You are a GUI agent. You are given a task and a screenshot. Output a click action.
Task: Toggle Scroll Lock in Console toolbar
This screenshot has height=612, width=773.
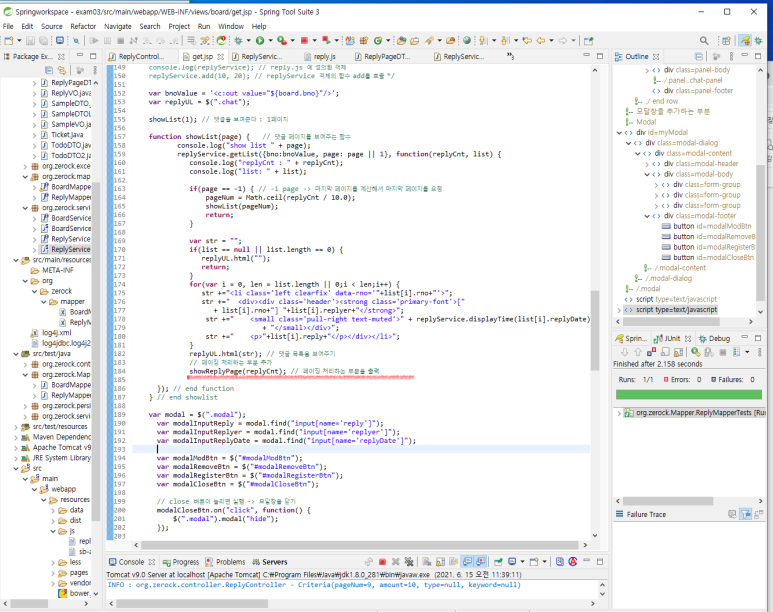click(x=440, y=562)
